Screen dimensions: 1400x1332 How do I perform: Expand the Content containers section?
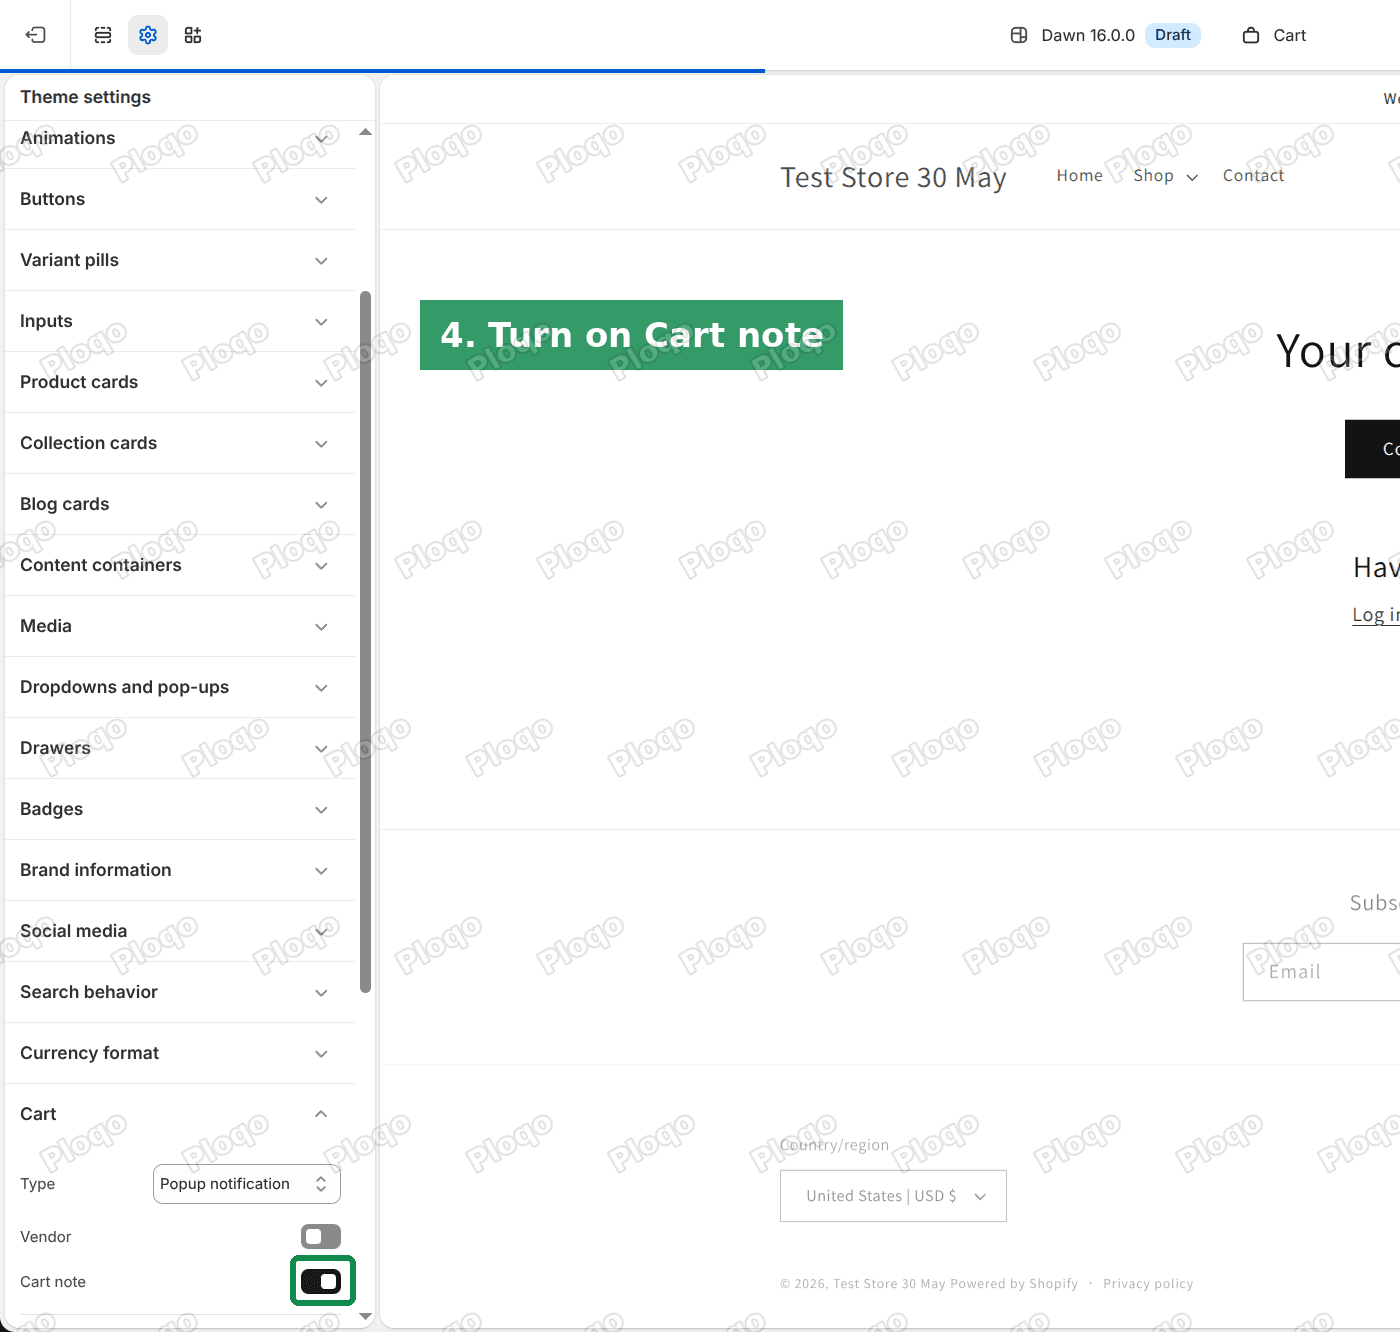tap(180, 565)
